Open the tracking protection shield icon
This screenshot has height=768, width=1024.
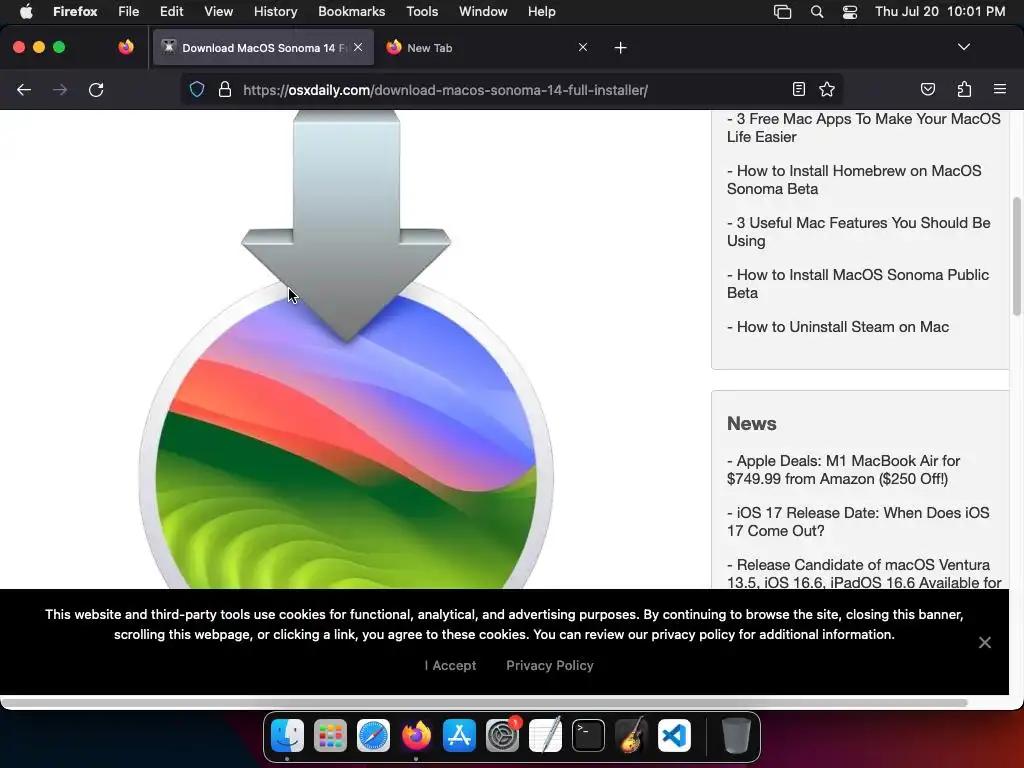pos(197,89)
